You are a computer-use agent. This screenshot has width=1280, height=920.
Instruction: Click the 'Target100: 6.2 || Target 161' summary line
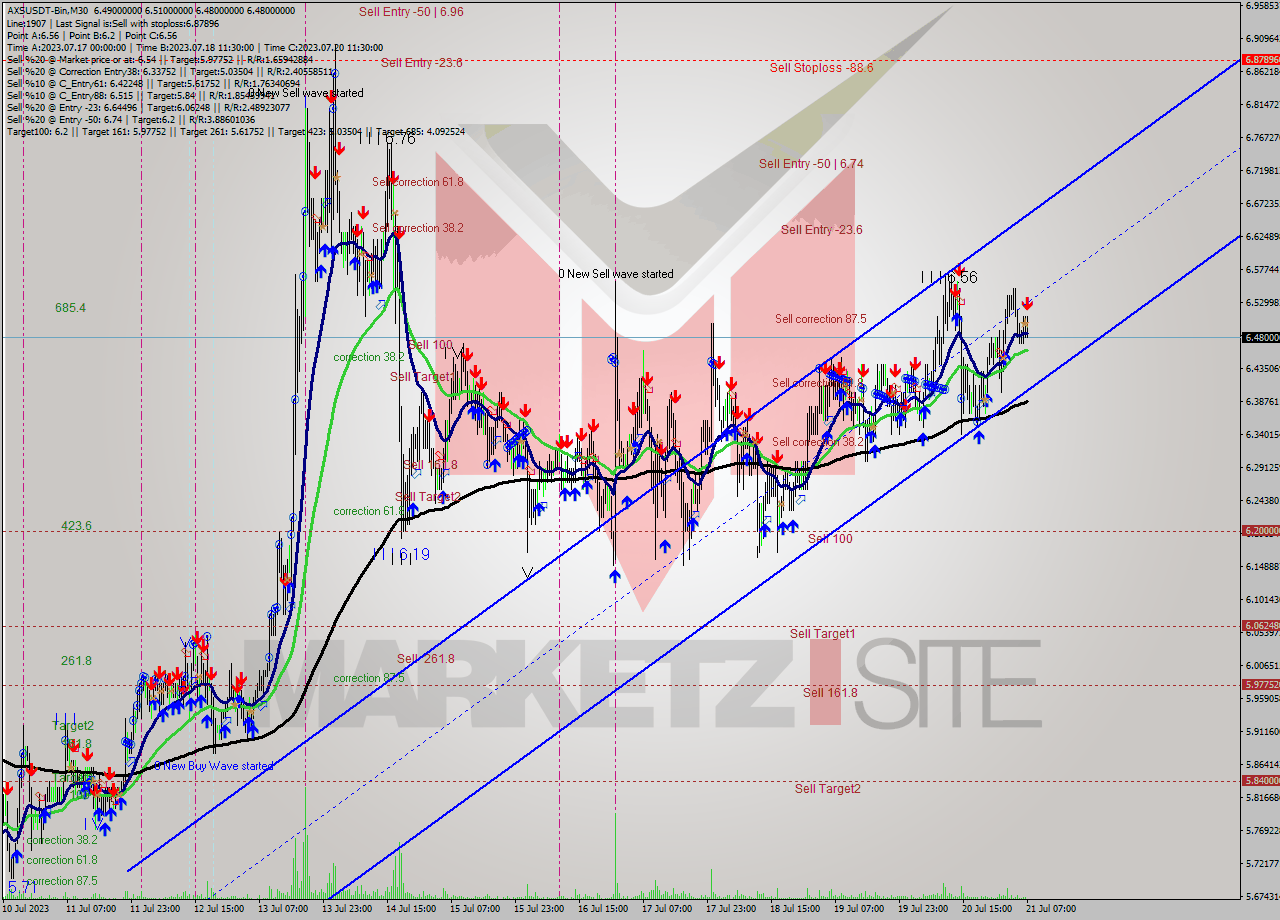click(236, 131)
